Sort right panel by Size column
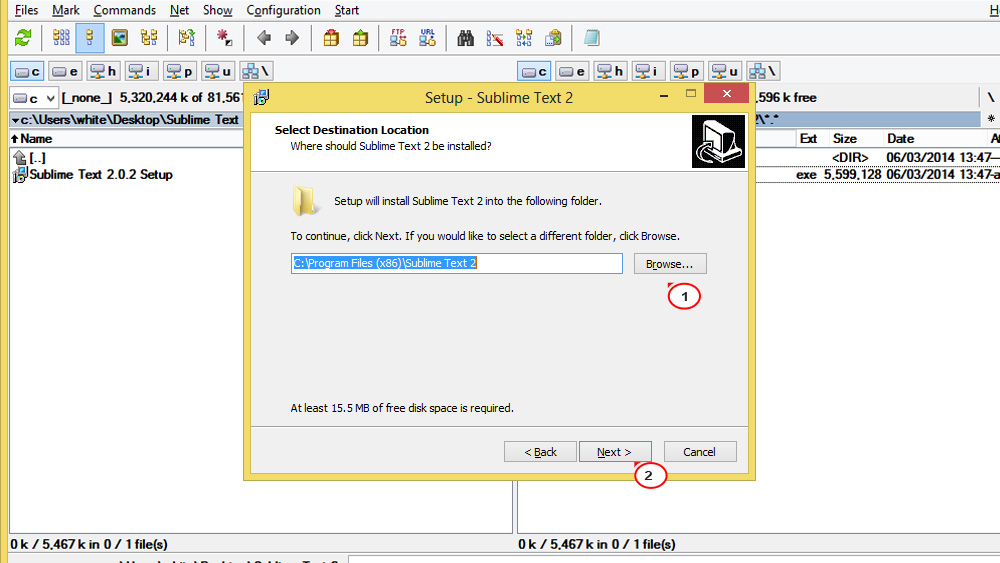 tap(844, 138)
